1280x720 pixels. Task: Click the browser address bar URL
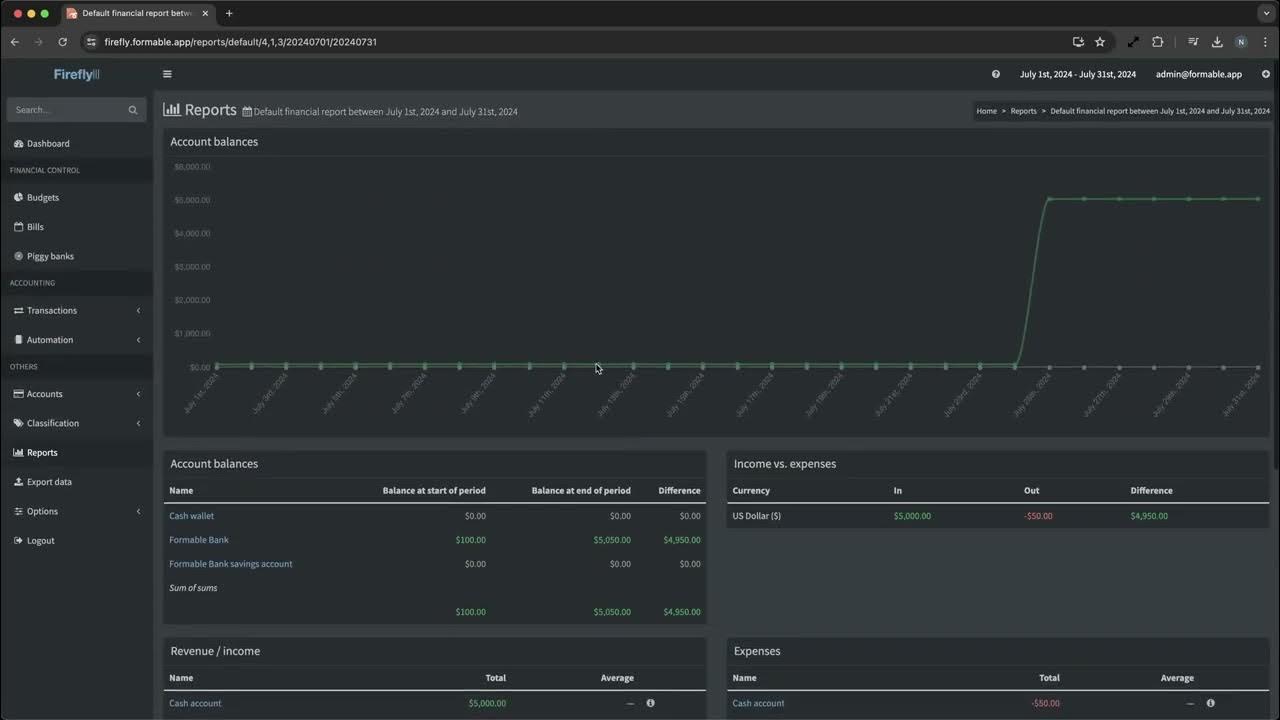[241, 42]
